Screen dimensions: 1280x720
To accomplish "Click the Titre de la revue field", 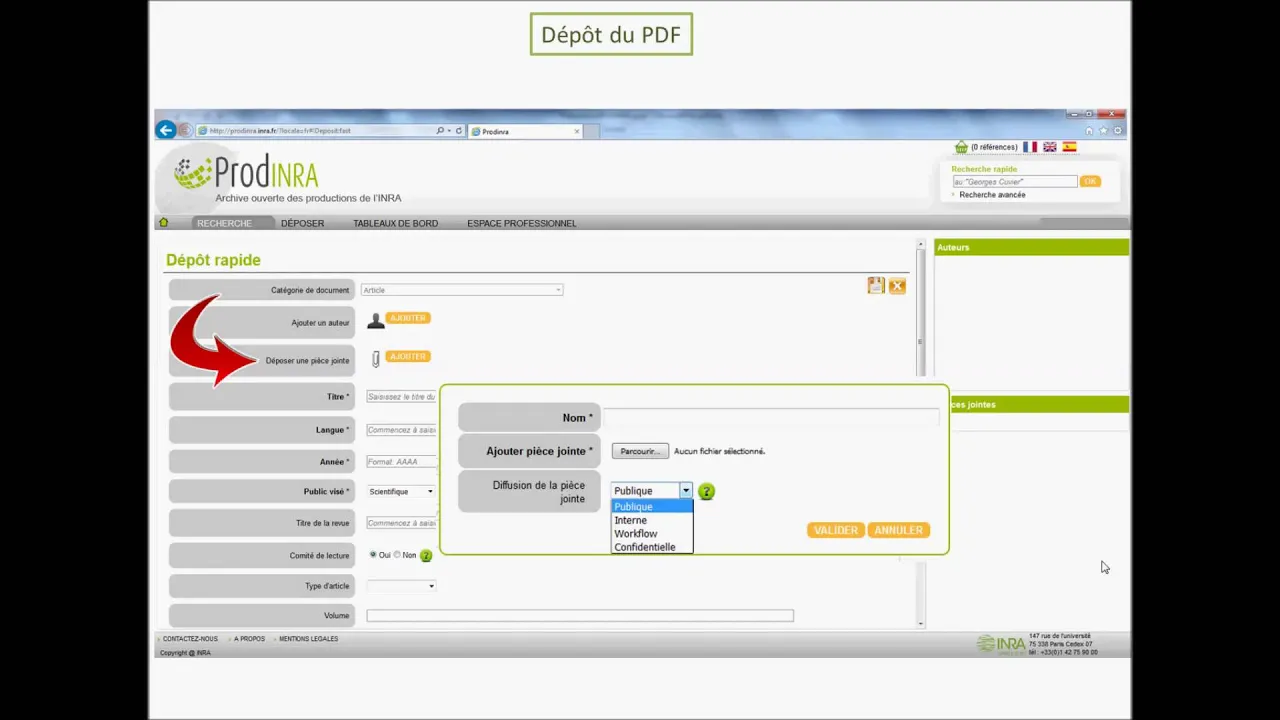I will pos(401,523).
